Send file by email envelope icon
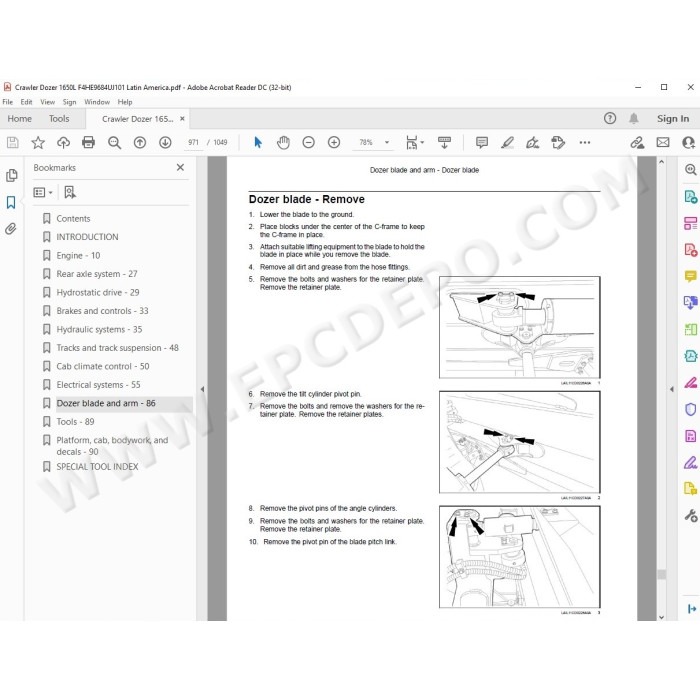 663,142
